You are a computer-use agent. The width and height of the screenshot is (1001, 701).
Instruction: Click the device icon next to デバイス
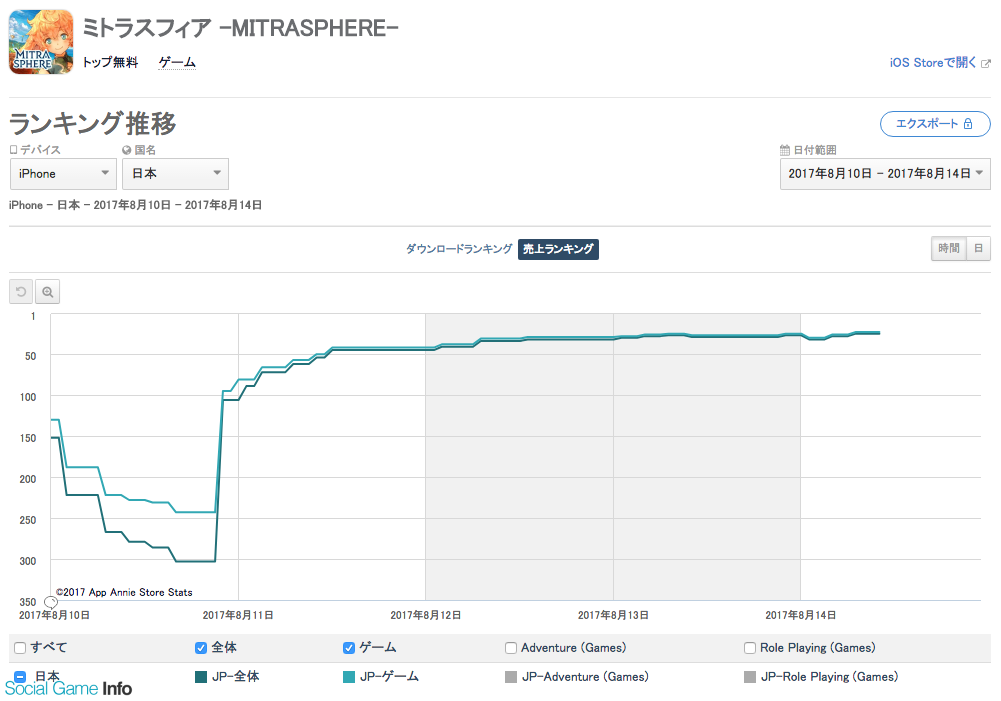(13, 149)
